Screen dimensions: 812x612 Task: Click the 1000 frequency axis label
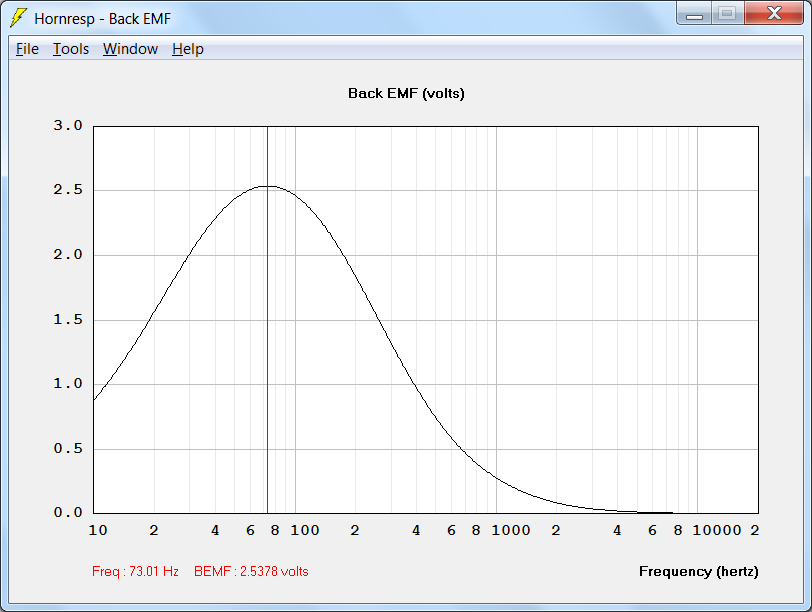(511, 530)
